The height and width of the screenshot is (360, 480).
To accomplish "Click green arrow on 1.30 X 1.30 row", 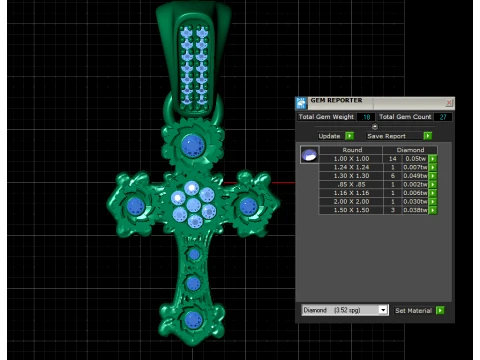I will (x=433, y=176).
